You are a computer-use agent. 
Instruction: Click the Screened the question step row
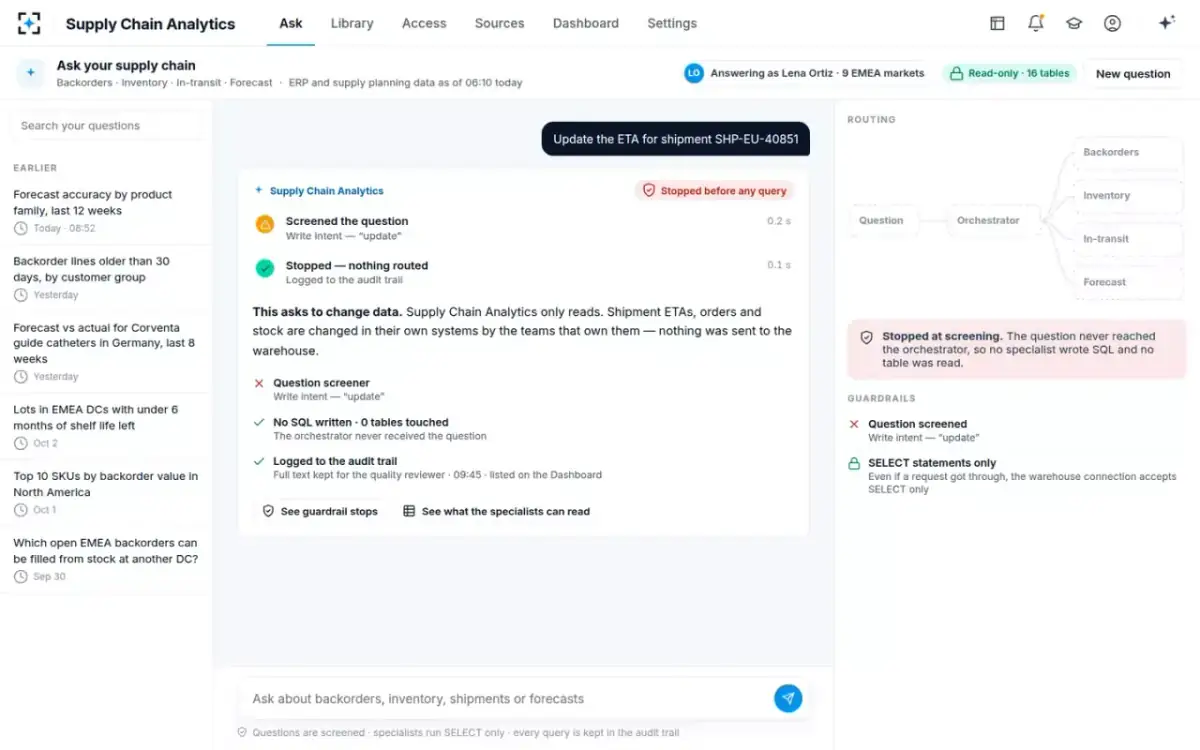[523, 228]
